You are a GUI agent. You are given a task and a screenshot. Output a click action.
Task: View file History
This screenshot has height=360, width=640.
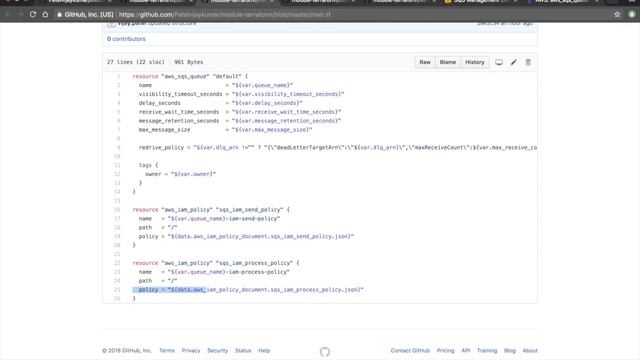(475, 62)
